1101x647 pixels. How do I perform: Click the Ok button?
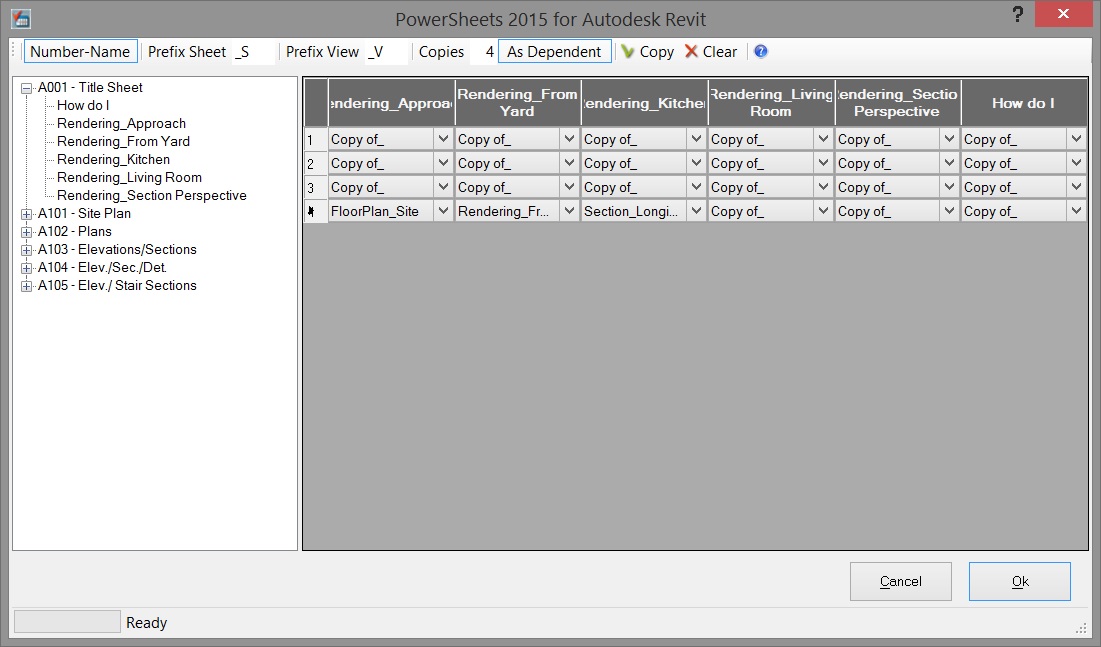pyautogui.click(x=1020, y=581)
